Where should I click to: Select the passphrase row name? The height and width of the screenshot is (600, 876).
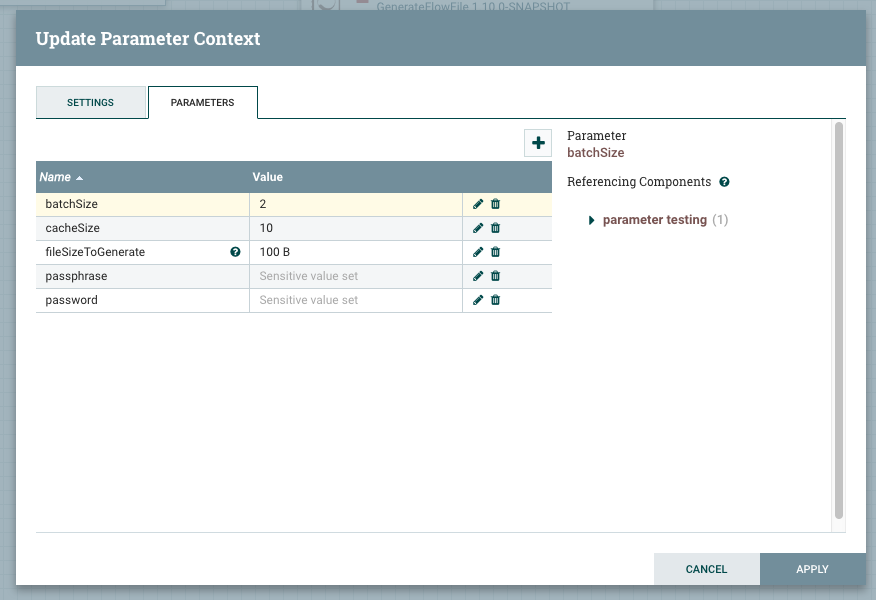coord(76,276)
